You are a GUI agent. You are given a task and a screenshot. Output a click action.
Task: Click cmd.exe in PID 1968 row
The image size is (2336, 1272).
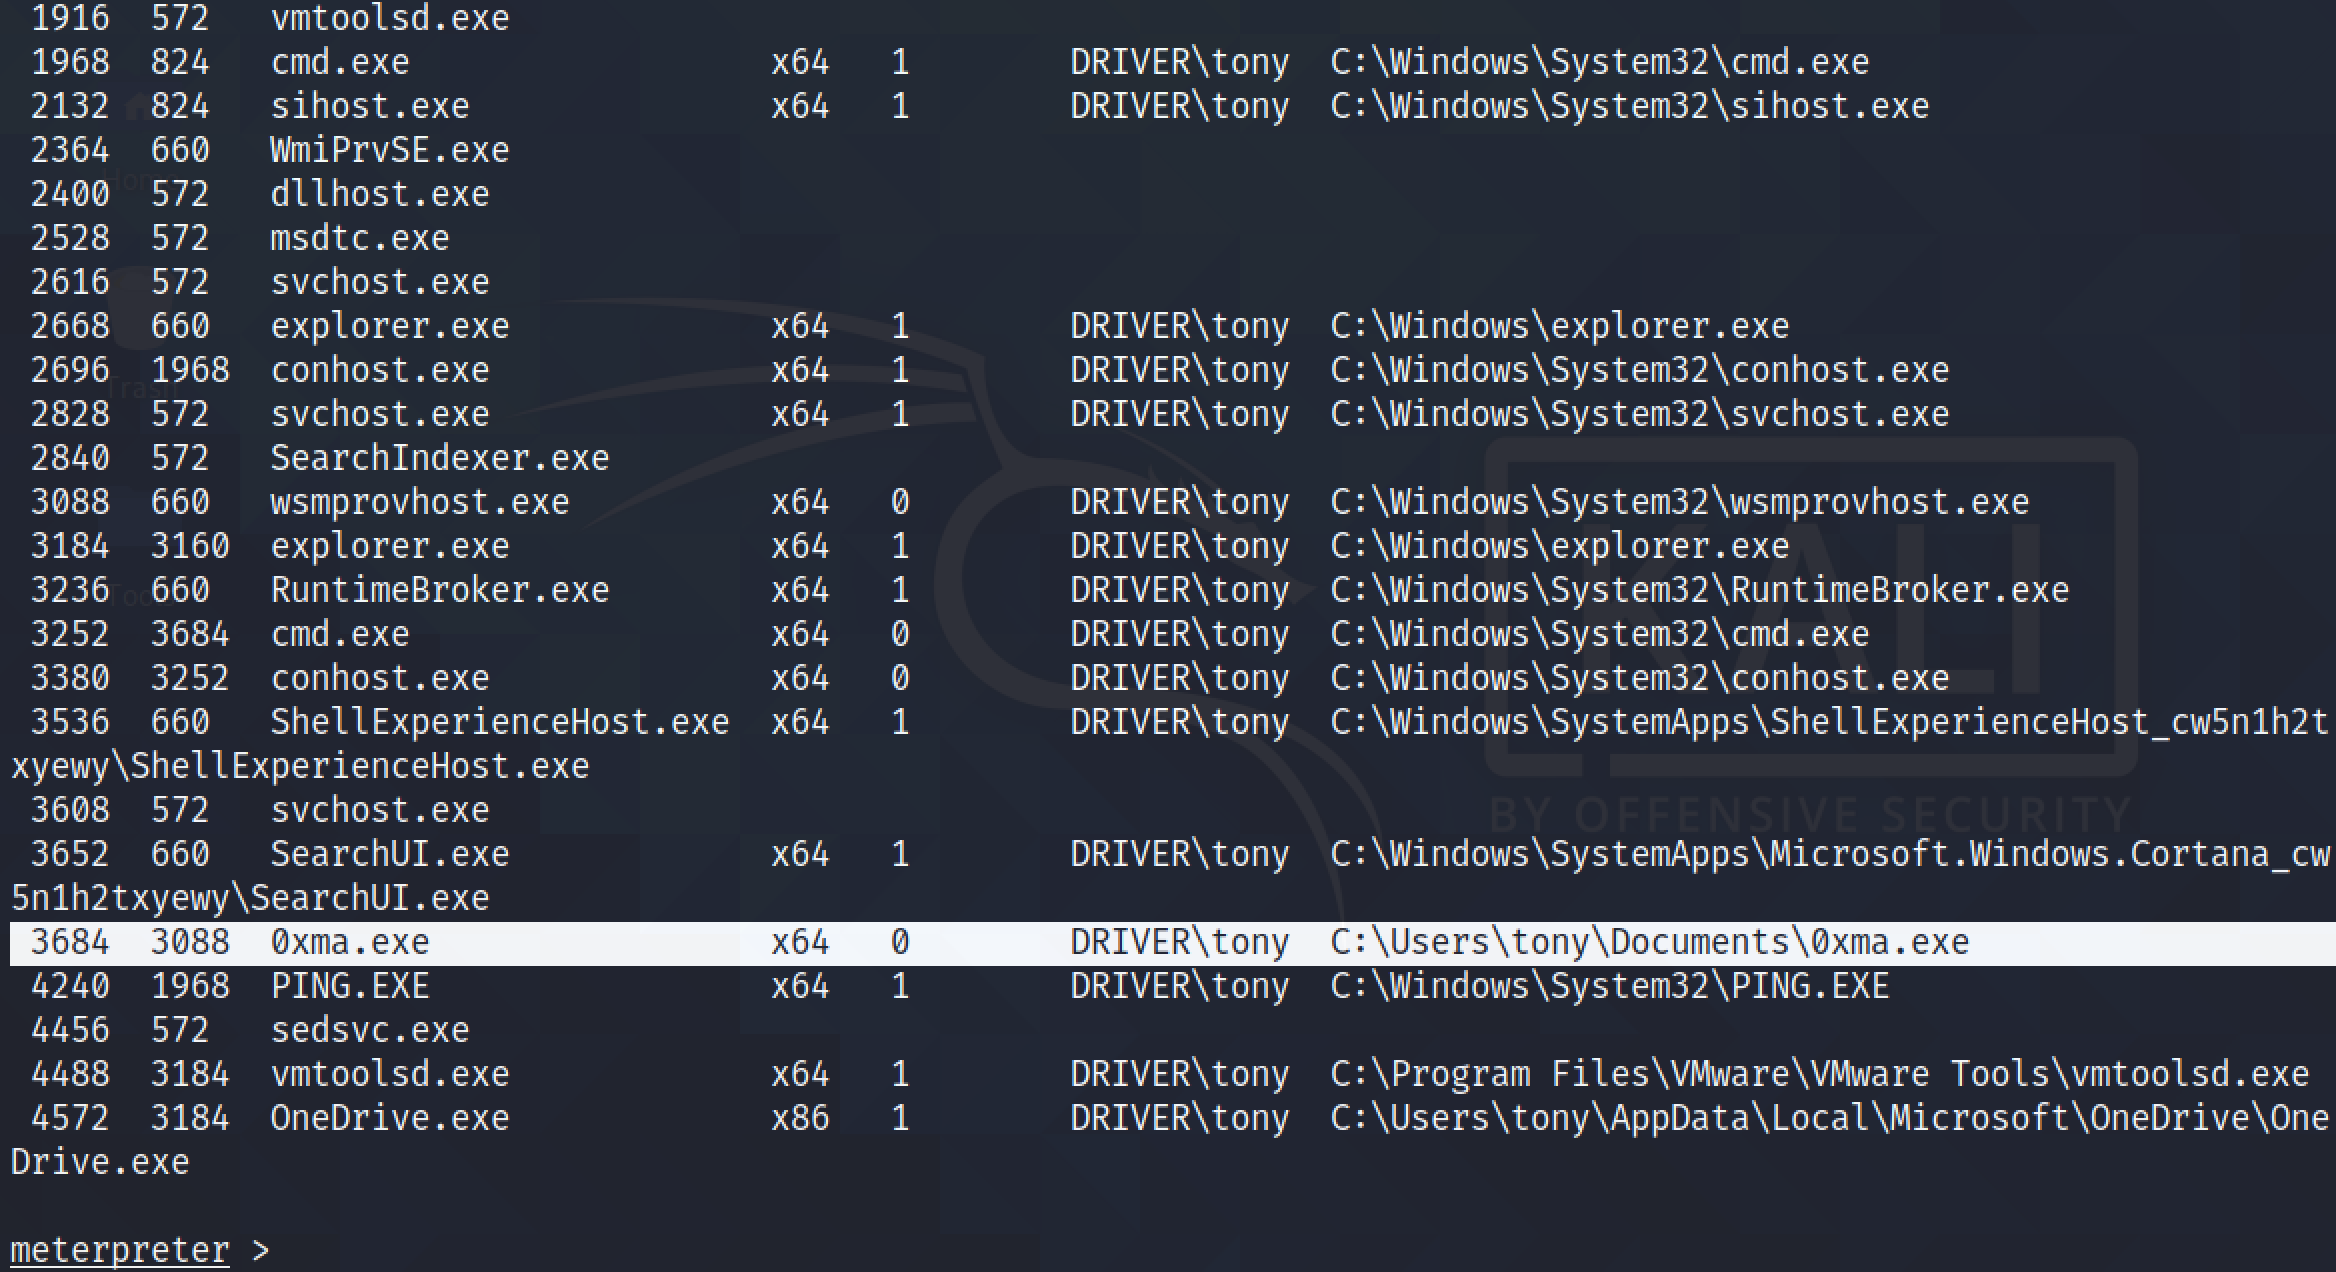pos(340,62)
